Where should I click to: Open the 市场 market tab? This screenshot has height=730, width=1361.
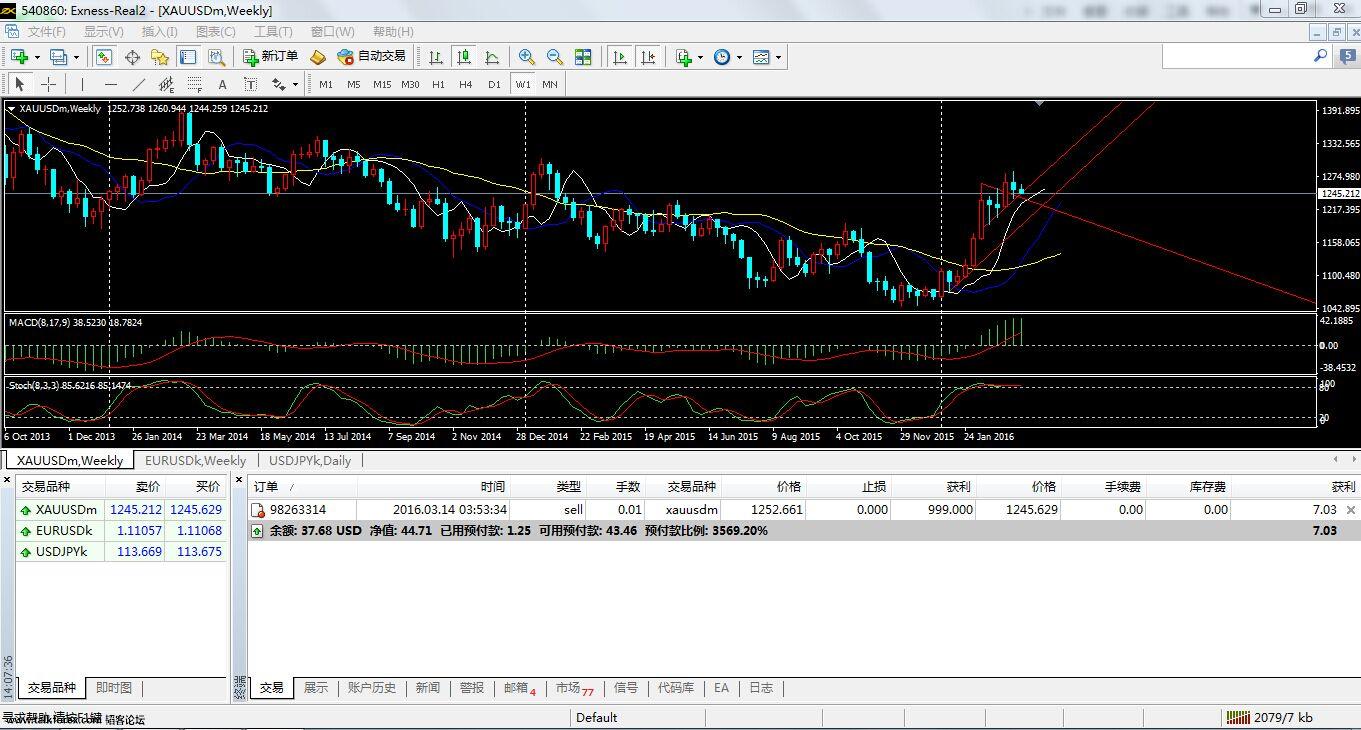tap(574, 688)
